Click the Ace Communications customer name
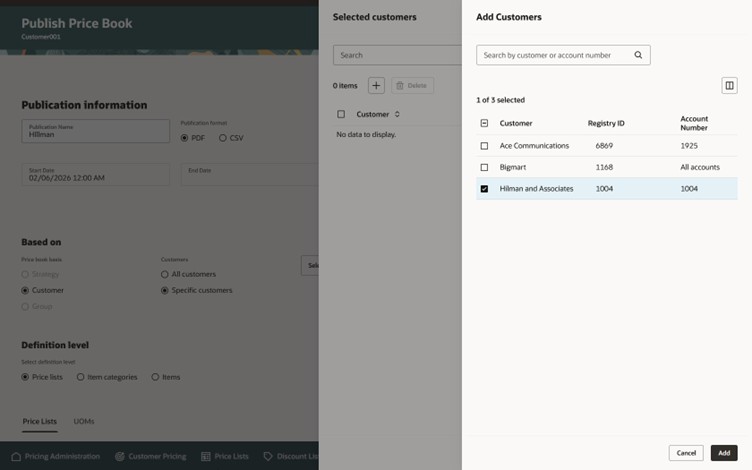The image size is (752, 470). click(534, 146)
